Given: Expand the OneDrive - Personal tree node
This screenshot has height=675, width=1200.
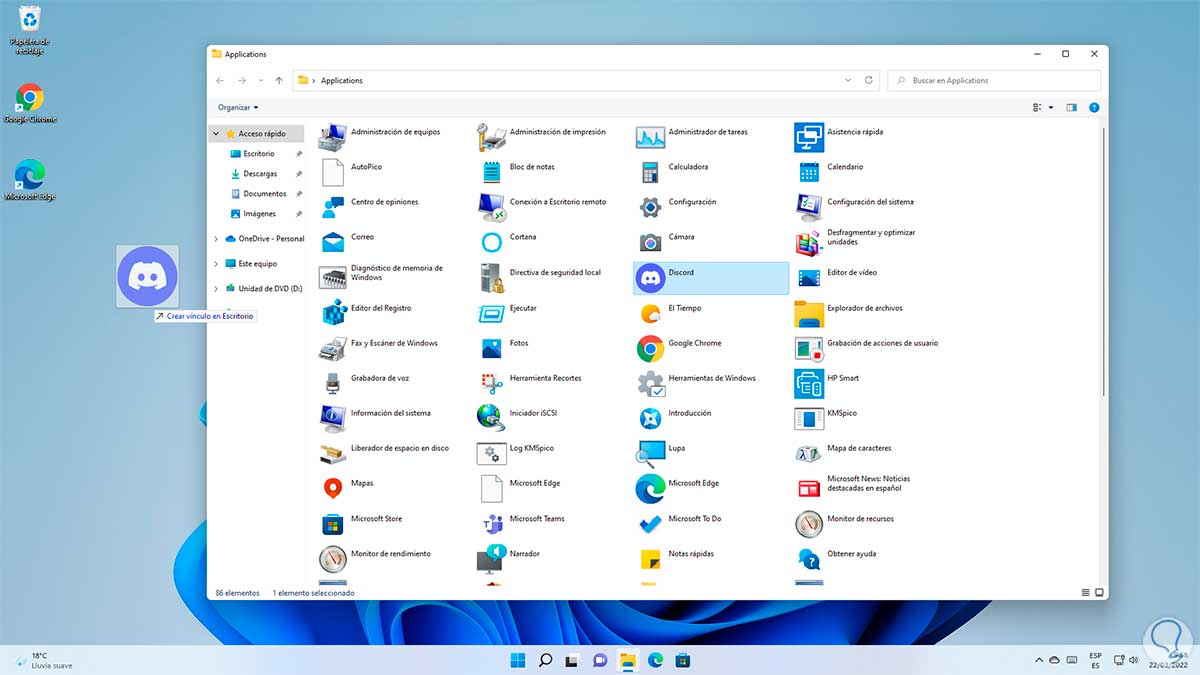Looking at the screenshot, I should click(x=216, y=239).
